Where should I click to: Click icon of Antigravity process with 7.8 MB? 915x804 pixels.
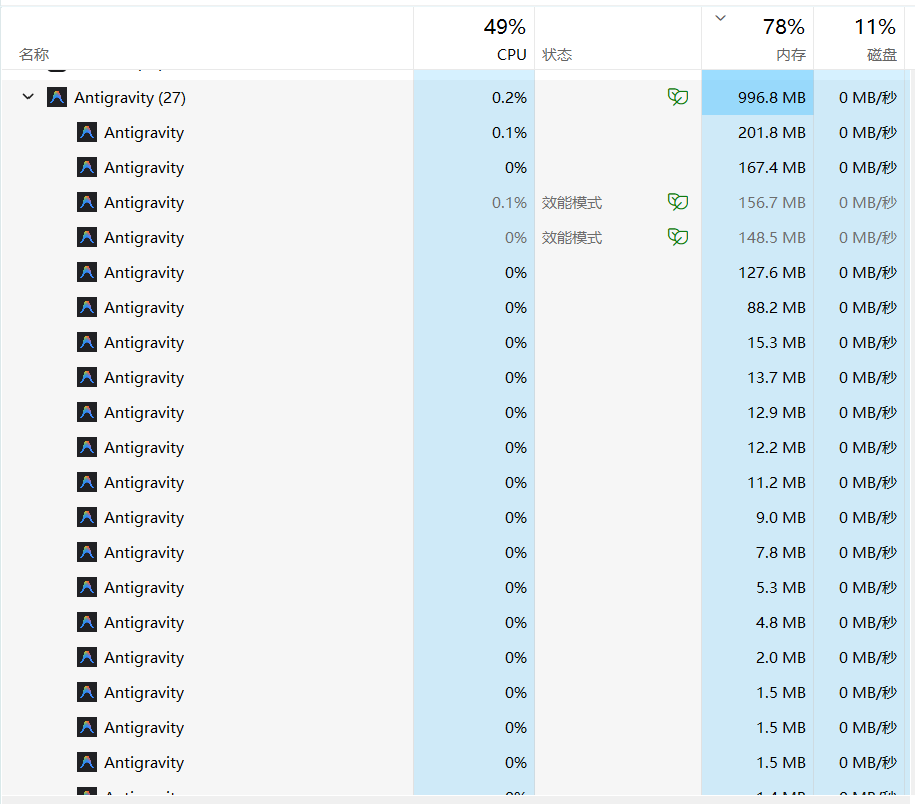point(87,552)
